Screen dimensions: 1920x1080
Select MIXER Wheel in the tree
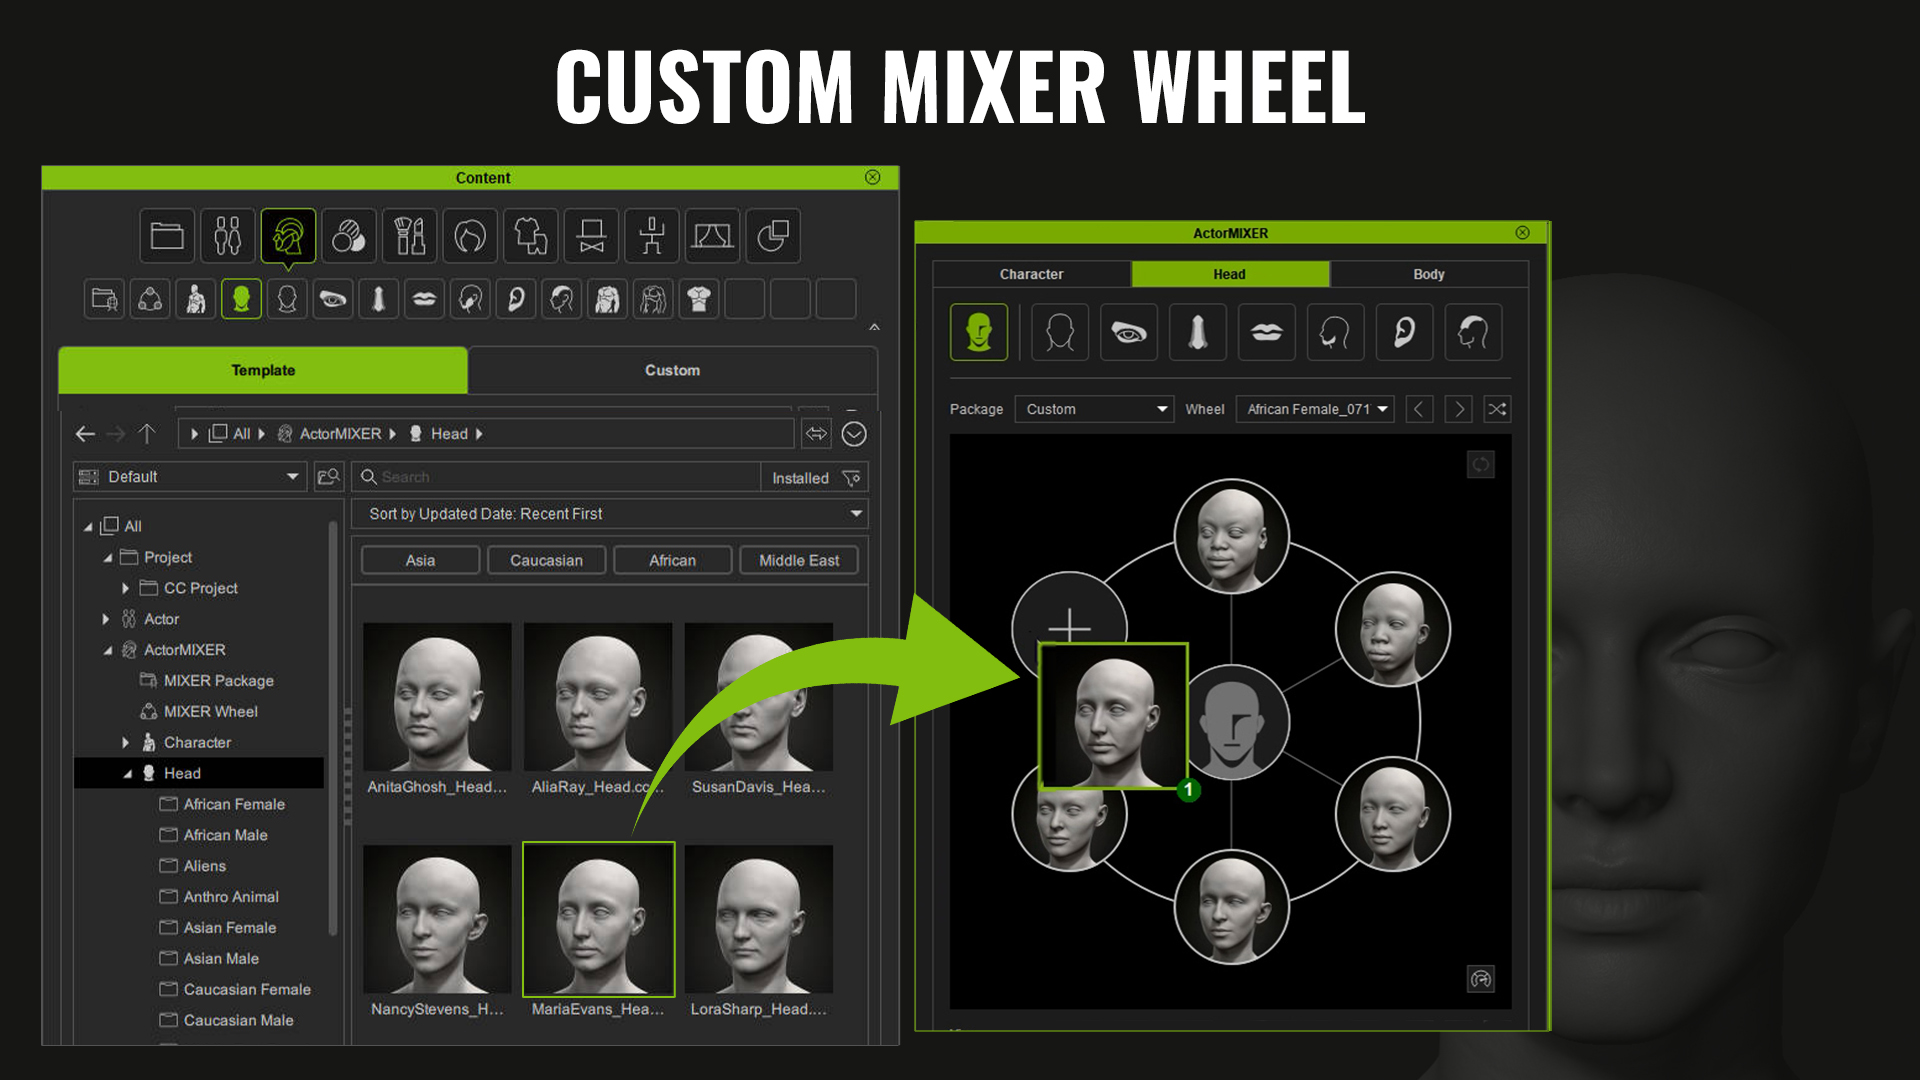point(210,712)
